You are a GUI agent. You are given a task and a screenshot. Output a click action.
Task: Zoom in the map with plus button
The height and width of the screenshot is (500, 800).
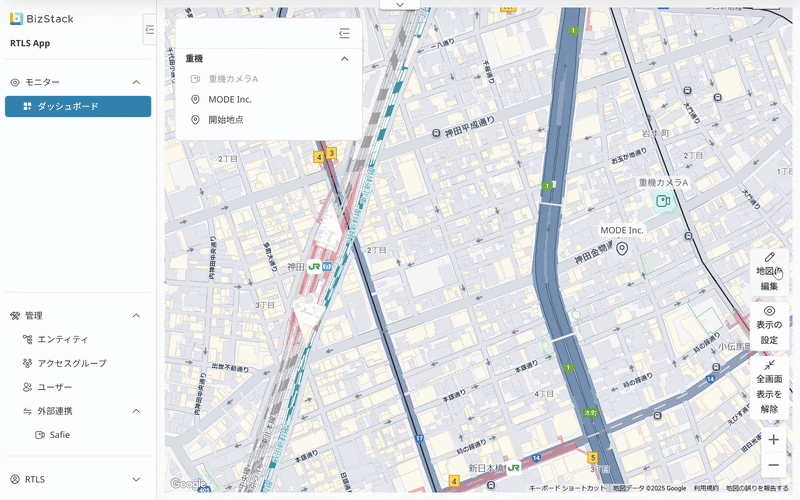(x=773, y=440)
